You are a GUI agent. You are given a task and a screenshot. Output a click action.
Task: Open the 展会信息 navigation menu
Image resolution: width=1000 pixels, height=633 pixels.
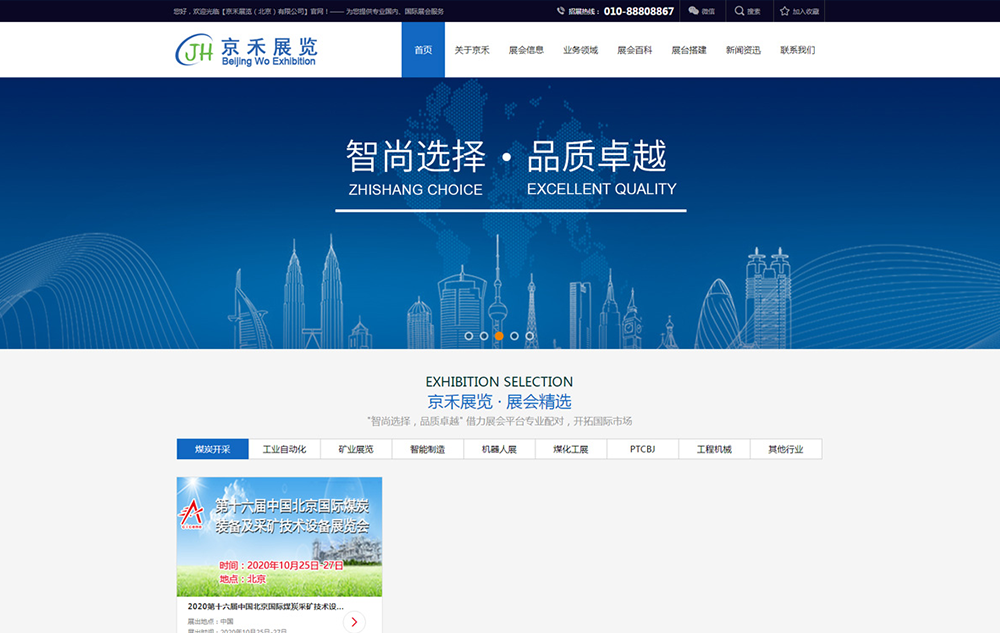[x=526, y=50]
